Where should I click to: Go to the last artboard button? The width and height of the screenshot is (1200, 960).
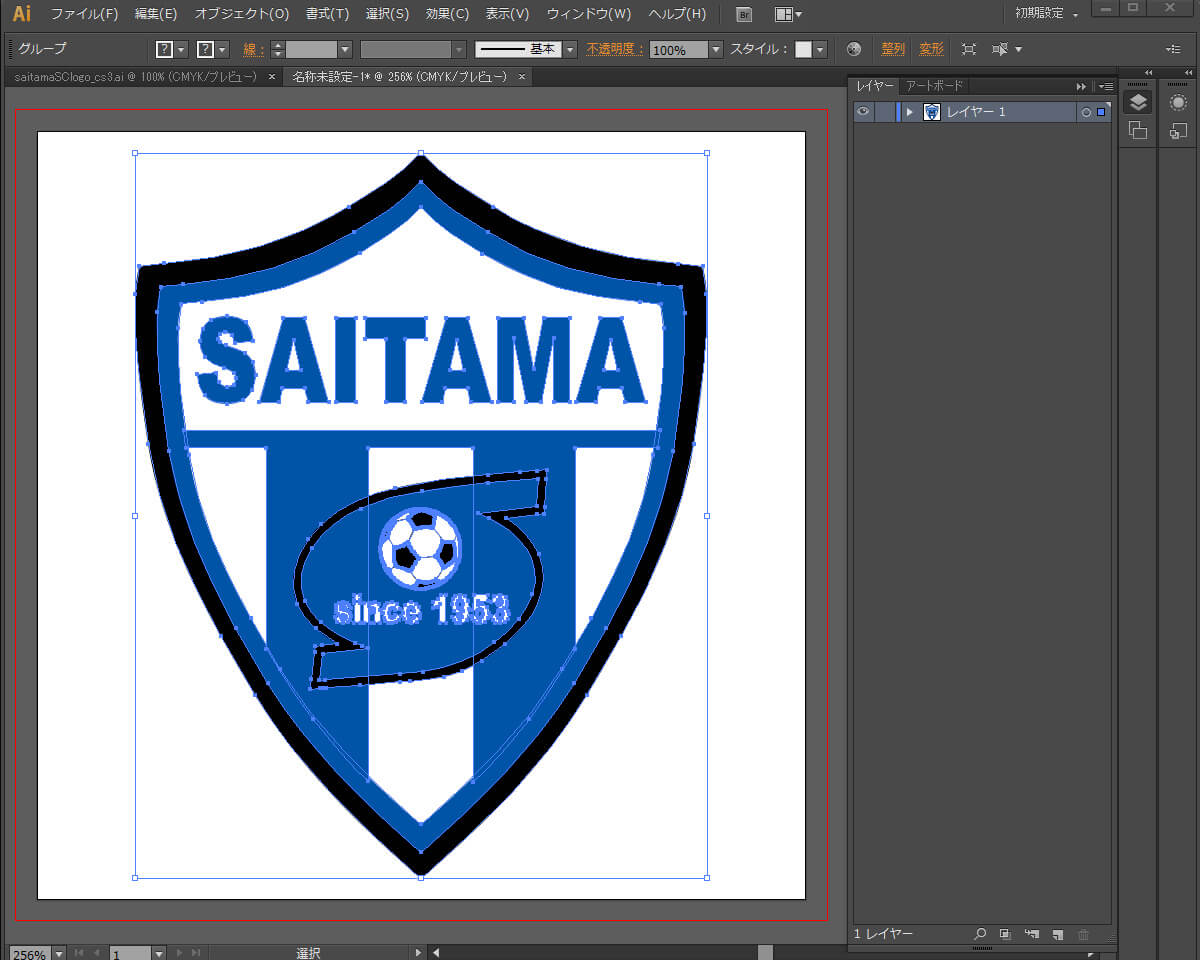point(196,954)
